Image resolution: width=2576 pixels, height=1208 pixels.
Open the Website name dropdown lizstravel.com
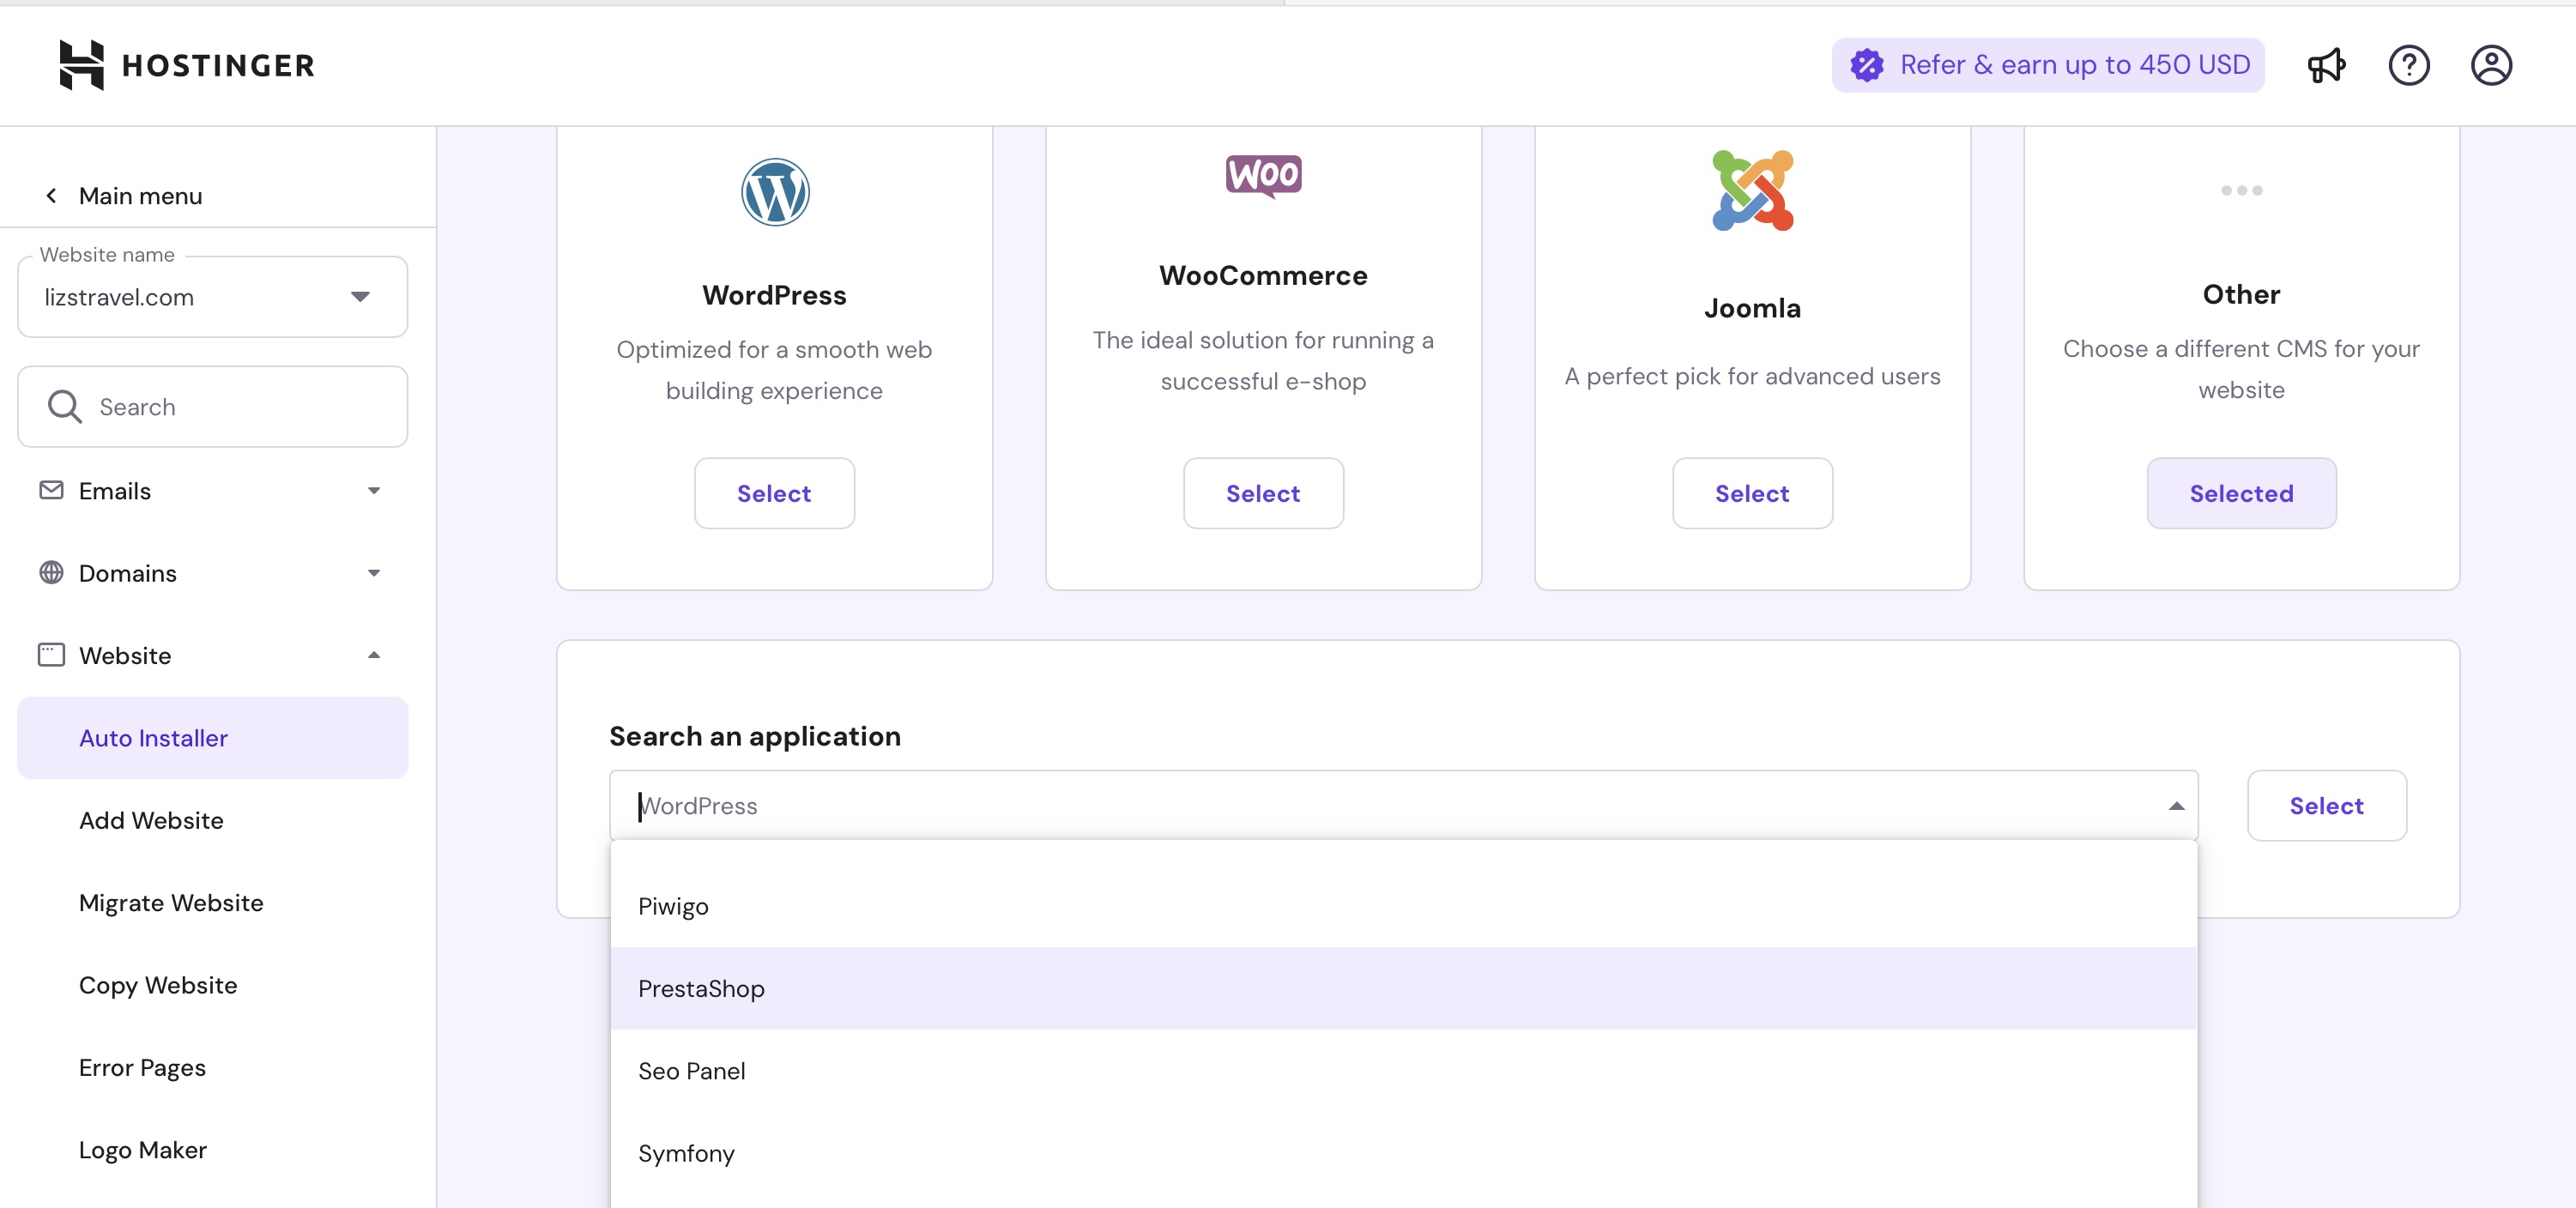pos(212,297)
